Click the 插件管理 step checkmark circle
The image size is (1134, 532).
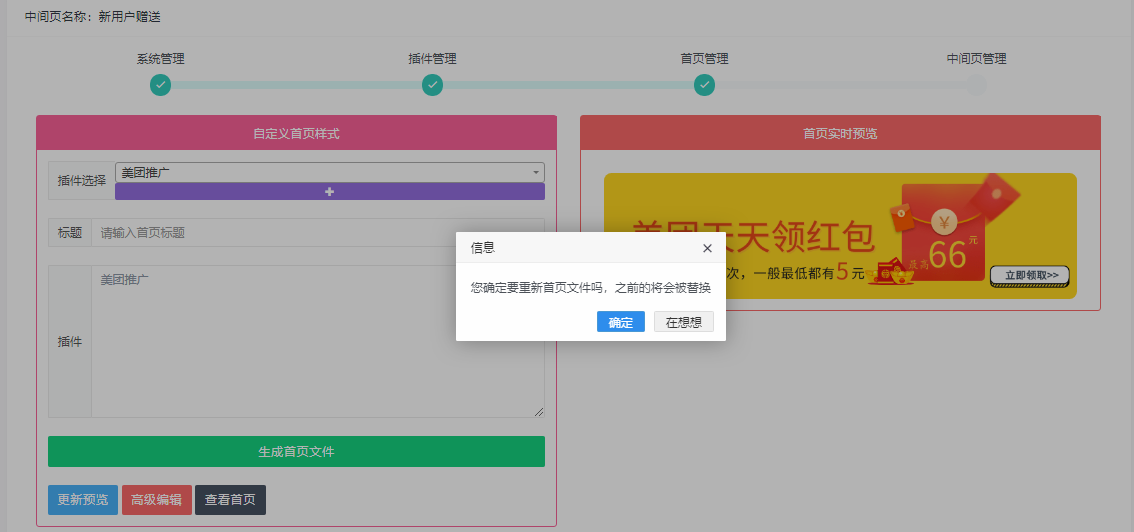[432, 85]
